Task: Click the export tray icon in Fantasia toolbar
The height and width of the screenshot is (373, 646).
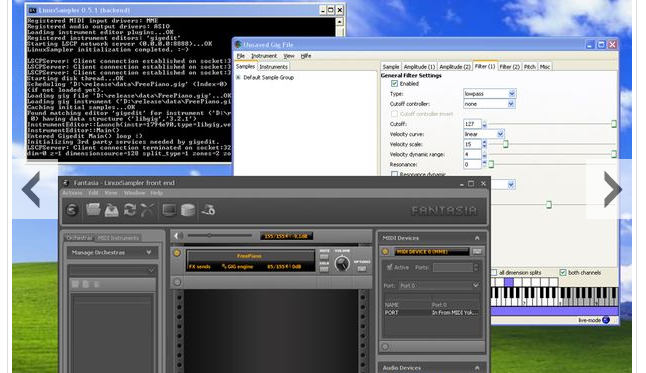Action: pyautogui.click(x=112, y=210)
